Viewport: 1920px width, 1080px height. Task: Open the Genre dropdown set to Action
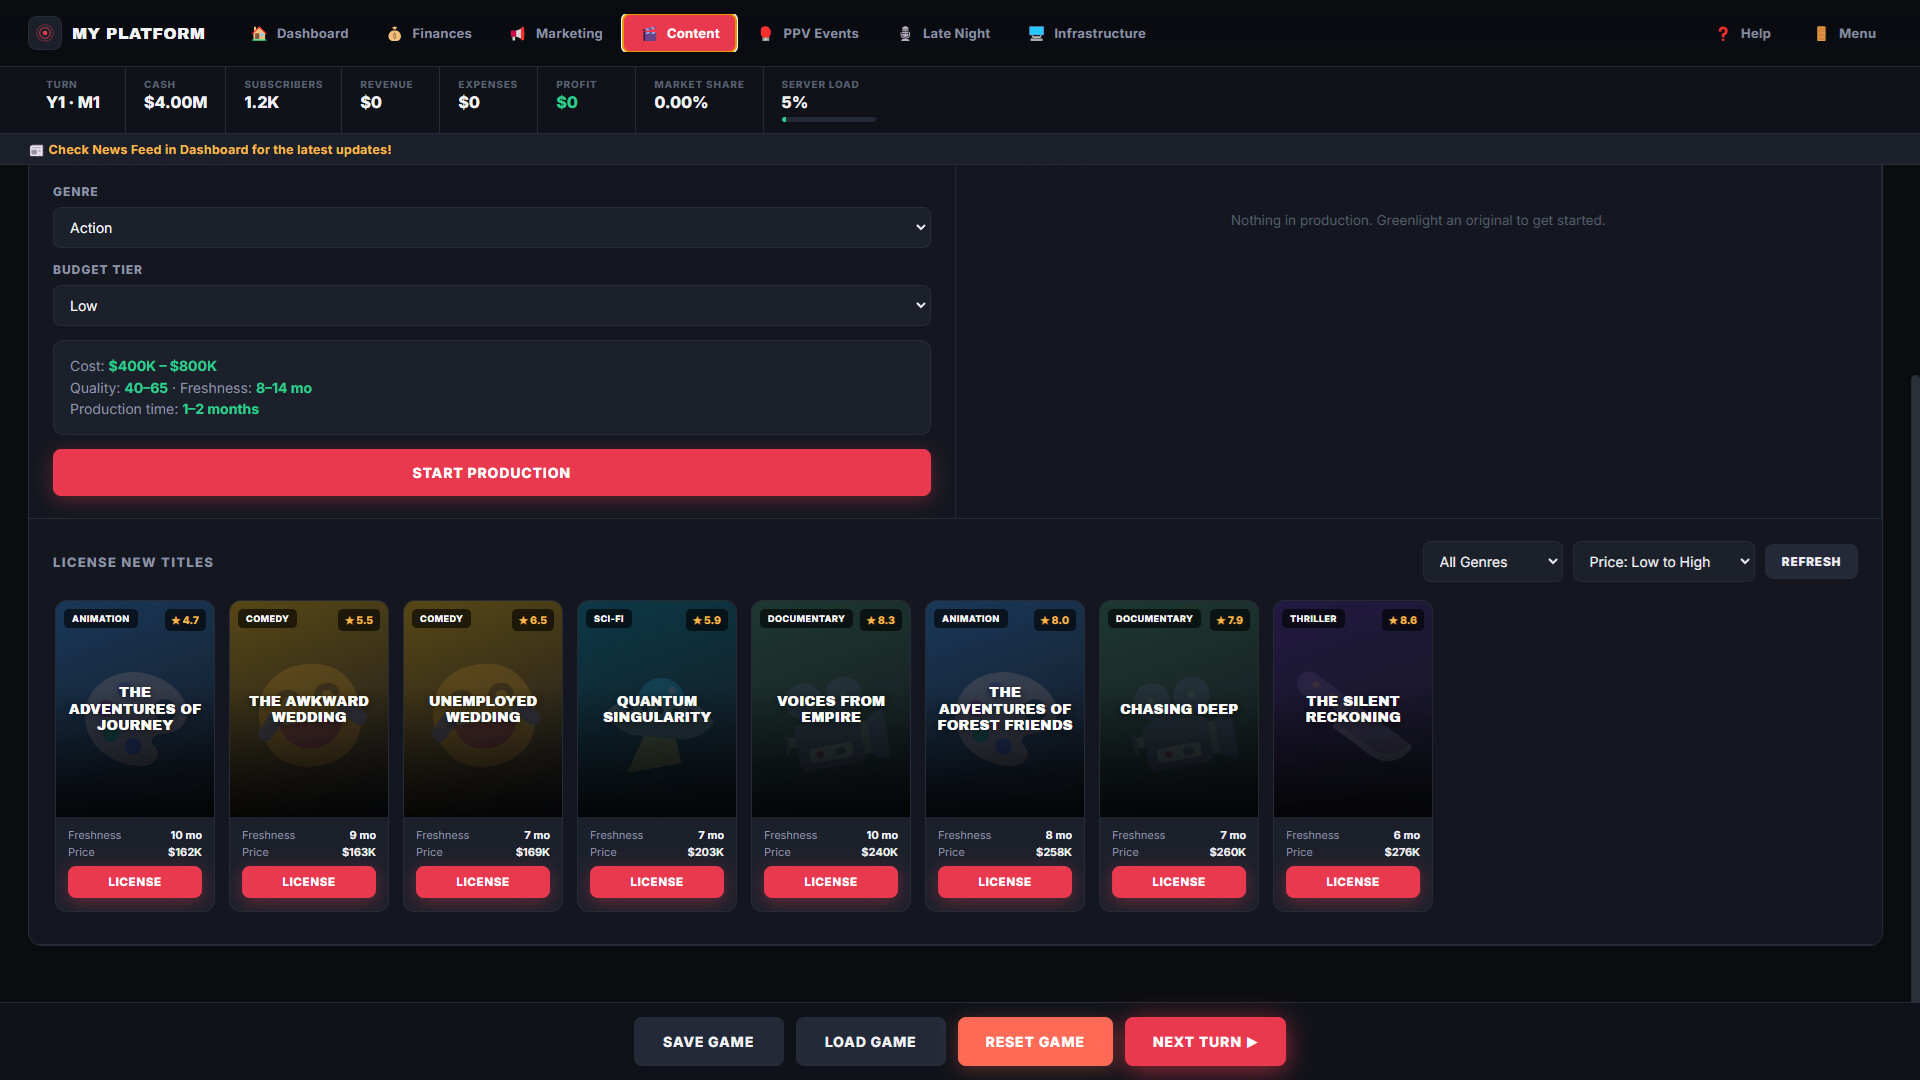click(492, 228)
